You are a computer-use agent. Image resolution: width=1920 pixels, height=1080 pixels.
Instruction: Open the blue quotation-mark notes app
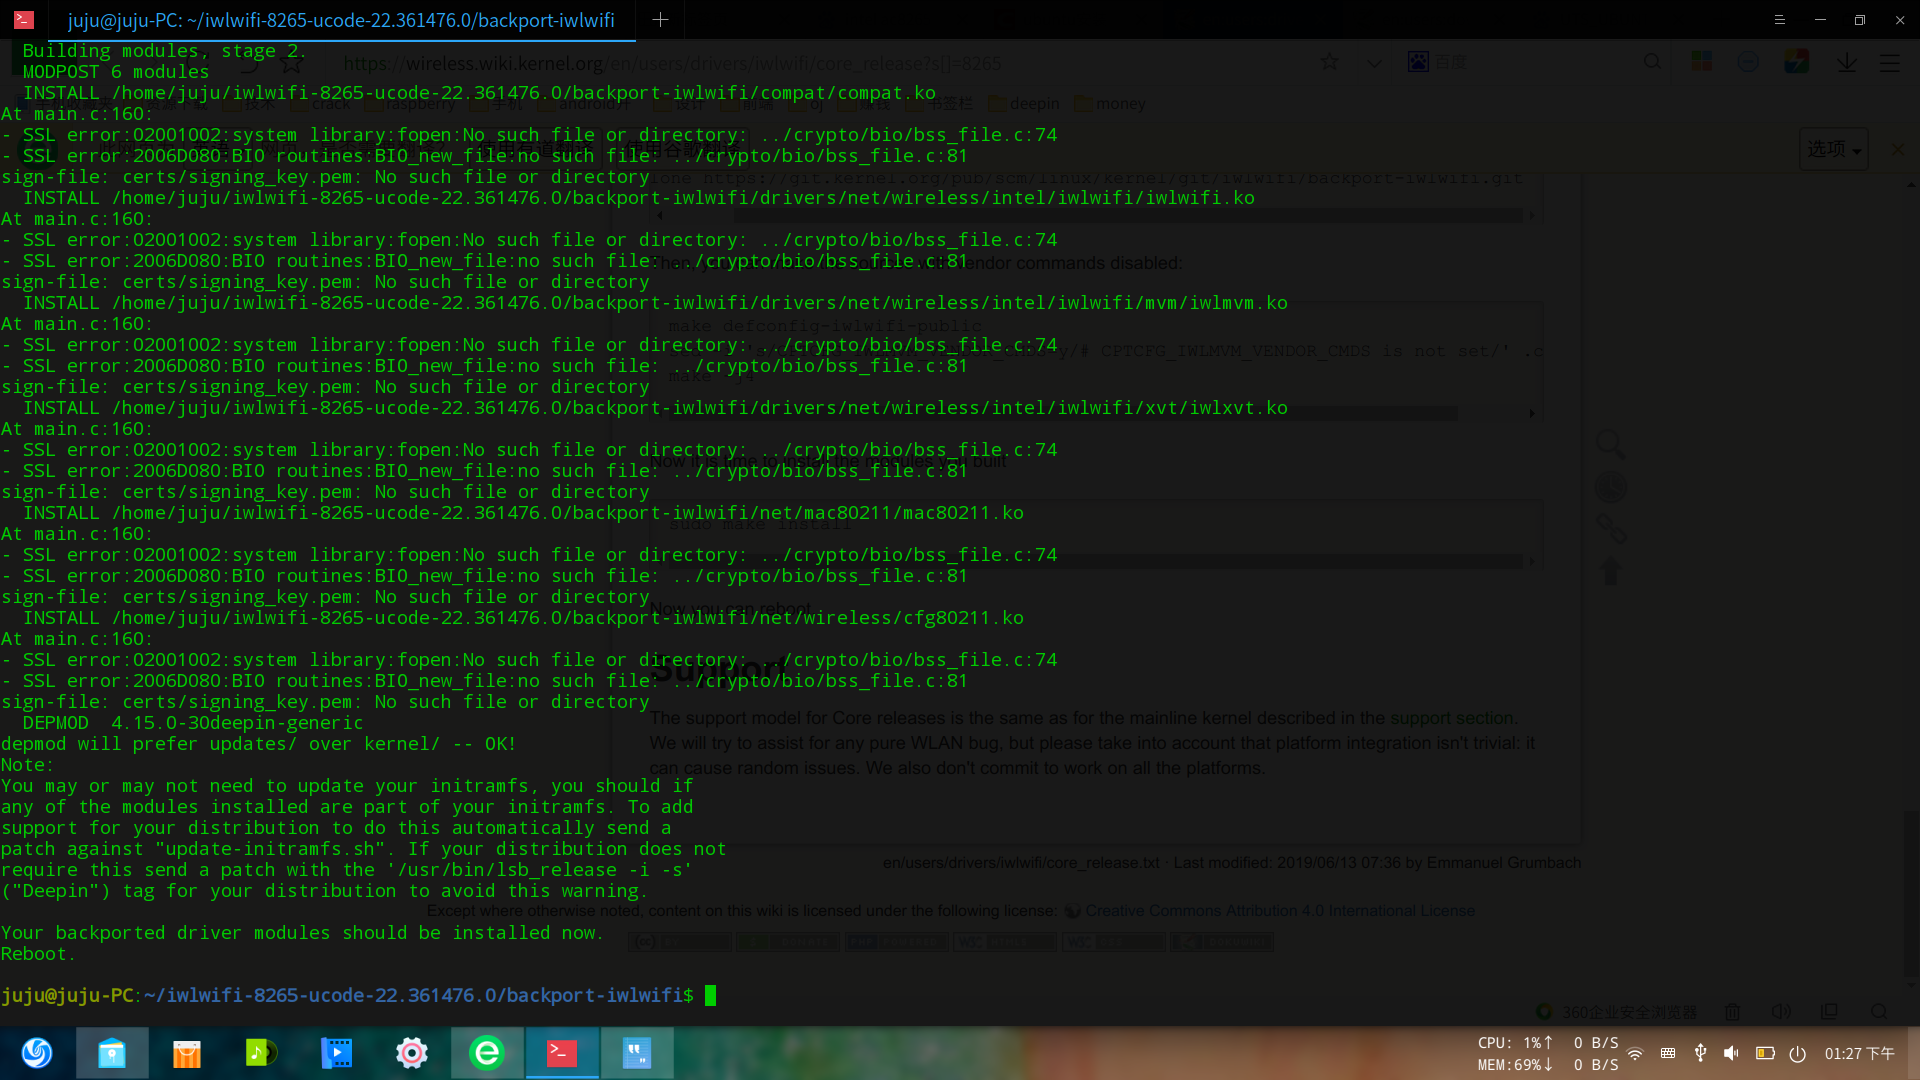[x=636, y=1053]
